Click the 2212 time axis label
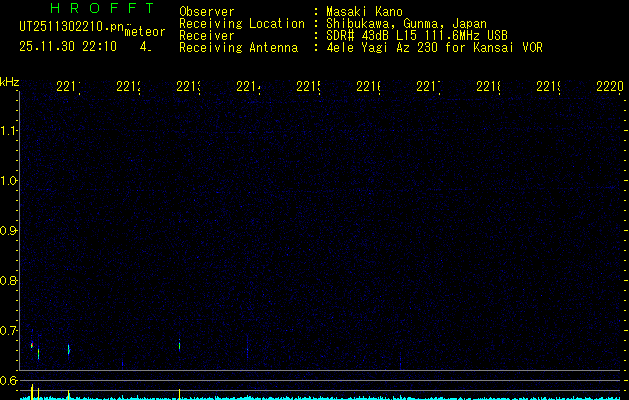 (129, 86)
